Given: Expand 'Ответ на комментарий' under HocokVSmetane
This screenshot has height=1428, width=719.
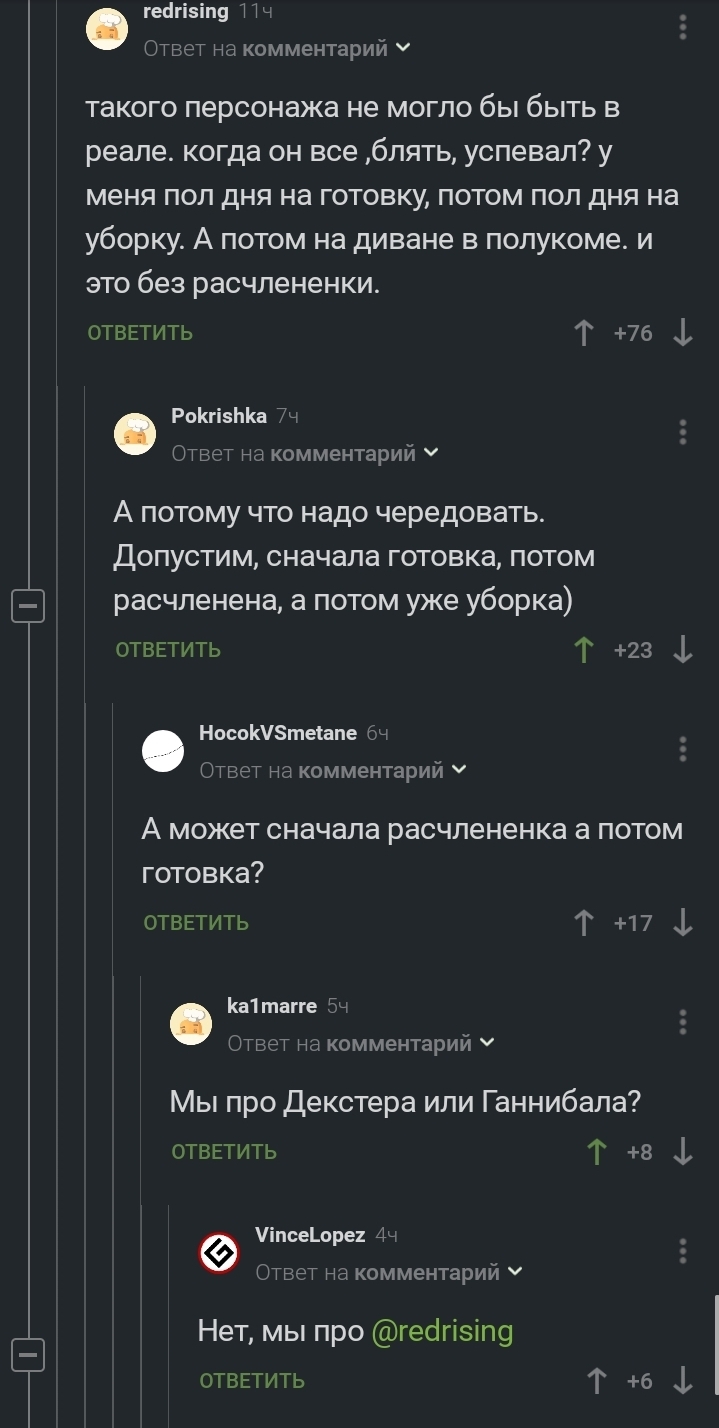Looking at the screenshot, I should [x=333, y=770].
